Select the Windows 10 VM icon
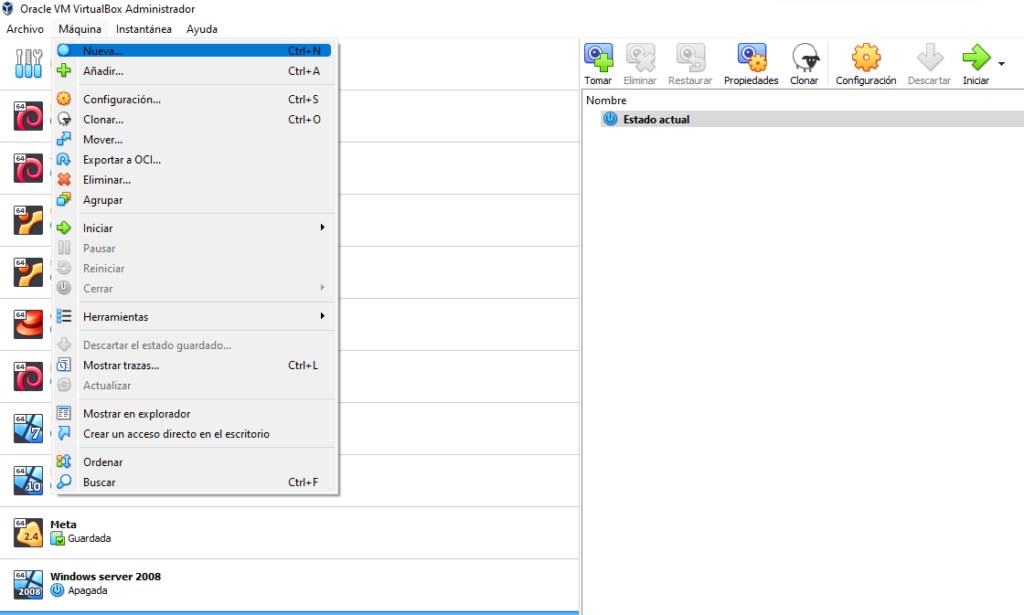 (x=29, y=481)
